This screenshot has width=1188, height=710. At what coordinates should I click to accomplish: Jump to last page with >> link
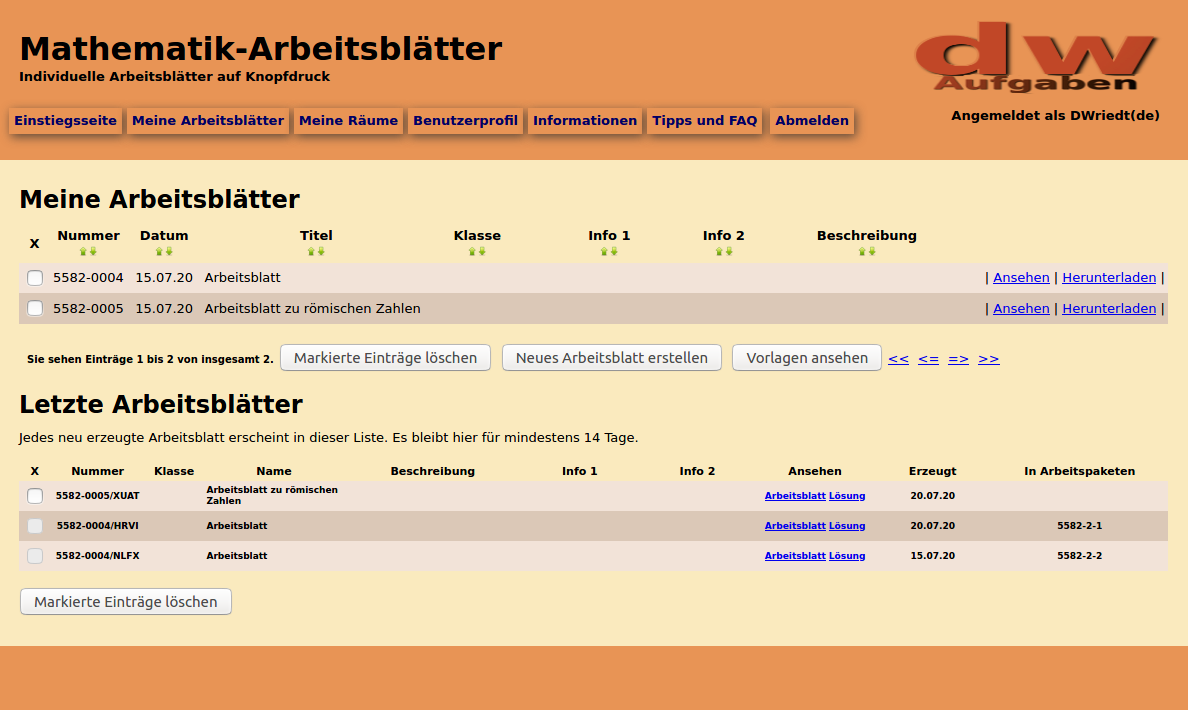pos(988,359)
